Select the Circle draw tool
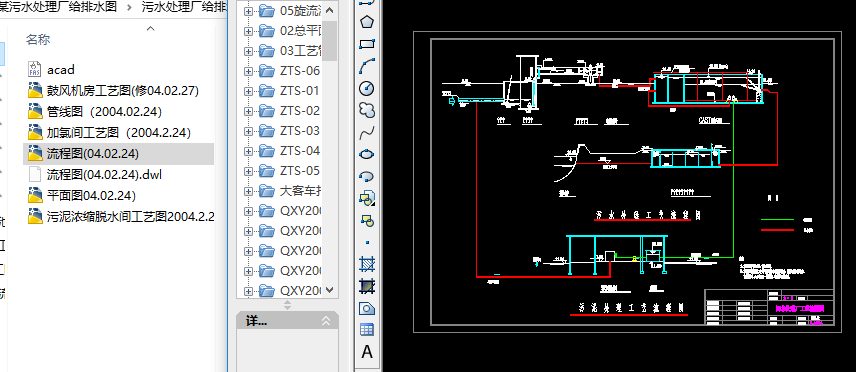Image resolution: width=856 pixels, height=372 pixels. (367, 88)
